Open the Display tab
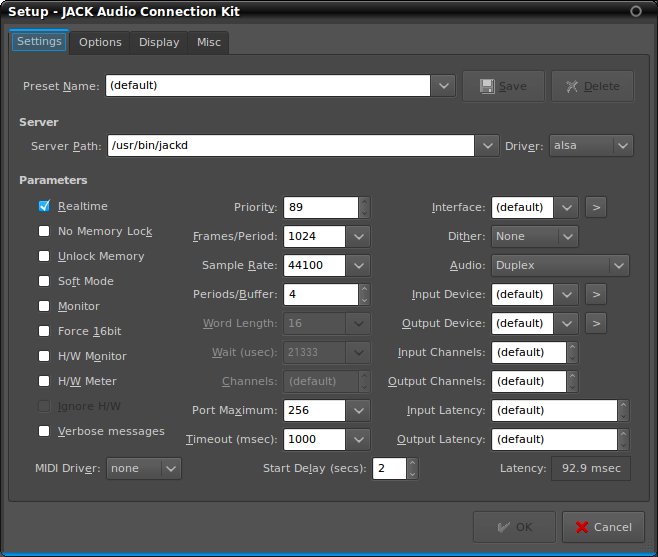 click(x=159, y=42)
